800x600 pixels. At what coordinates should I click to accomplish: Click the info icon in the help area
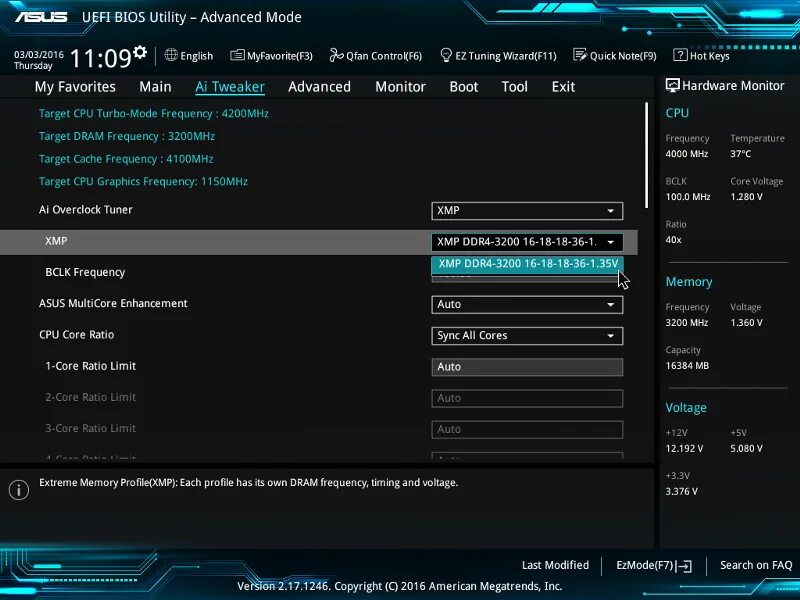19,490
